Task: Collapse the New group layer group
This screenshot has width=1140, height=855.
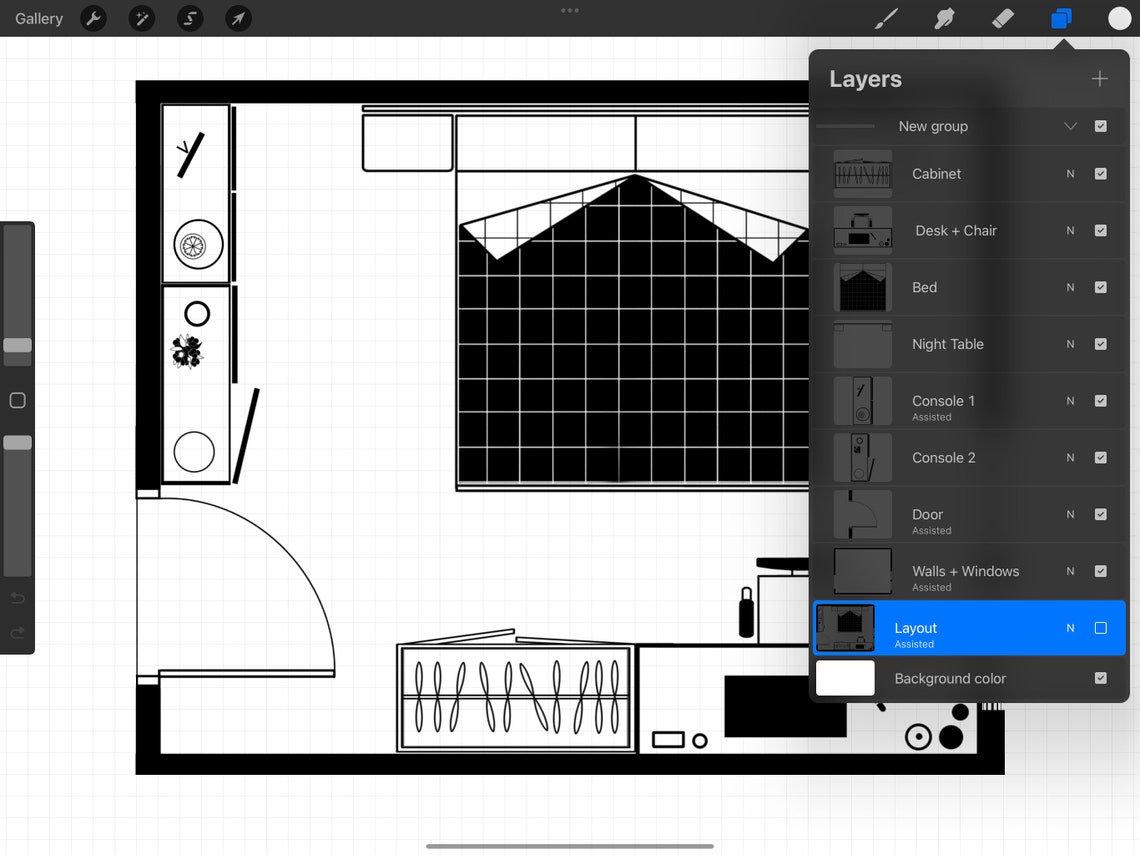Action: click(1069, 126)
